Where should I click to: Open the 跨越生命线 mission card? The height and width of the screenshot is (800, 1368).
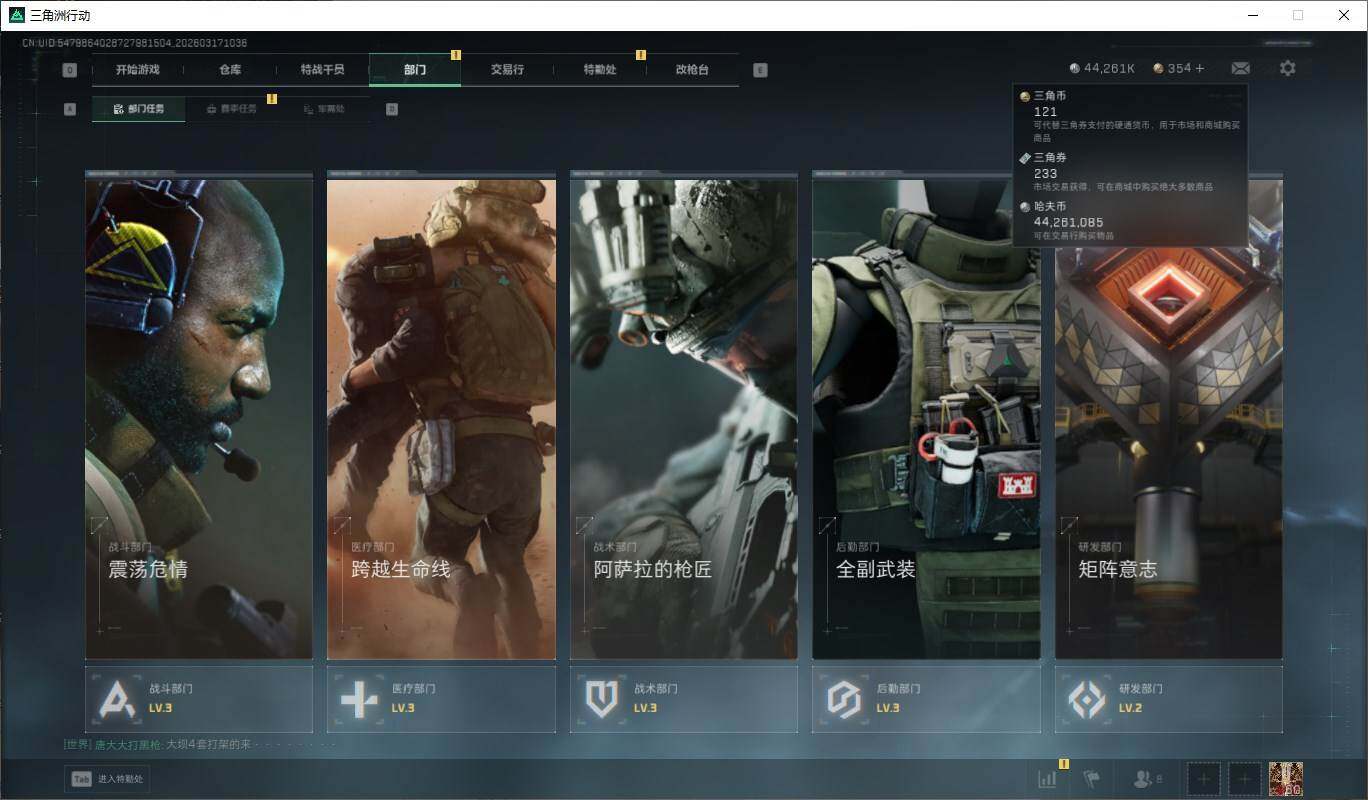(441, 415)
